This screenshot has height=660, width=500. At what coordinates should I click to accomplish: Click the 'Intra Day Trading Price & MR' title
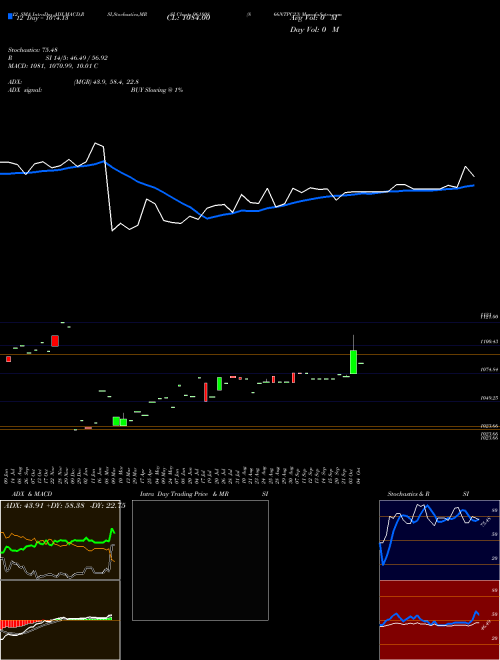tap(185, 494)
